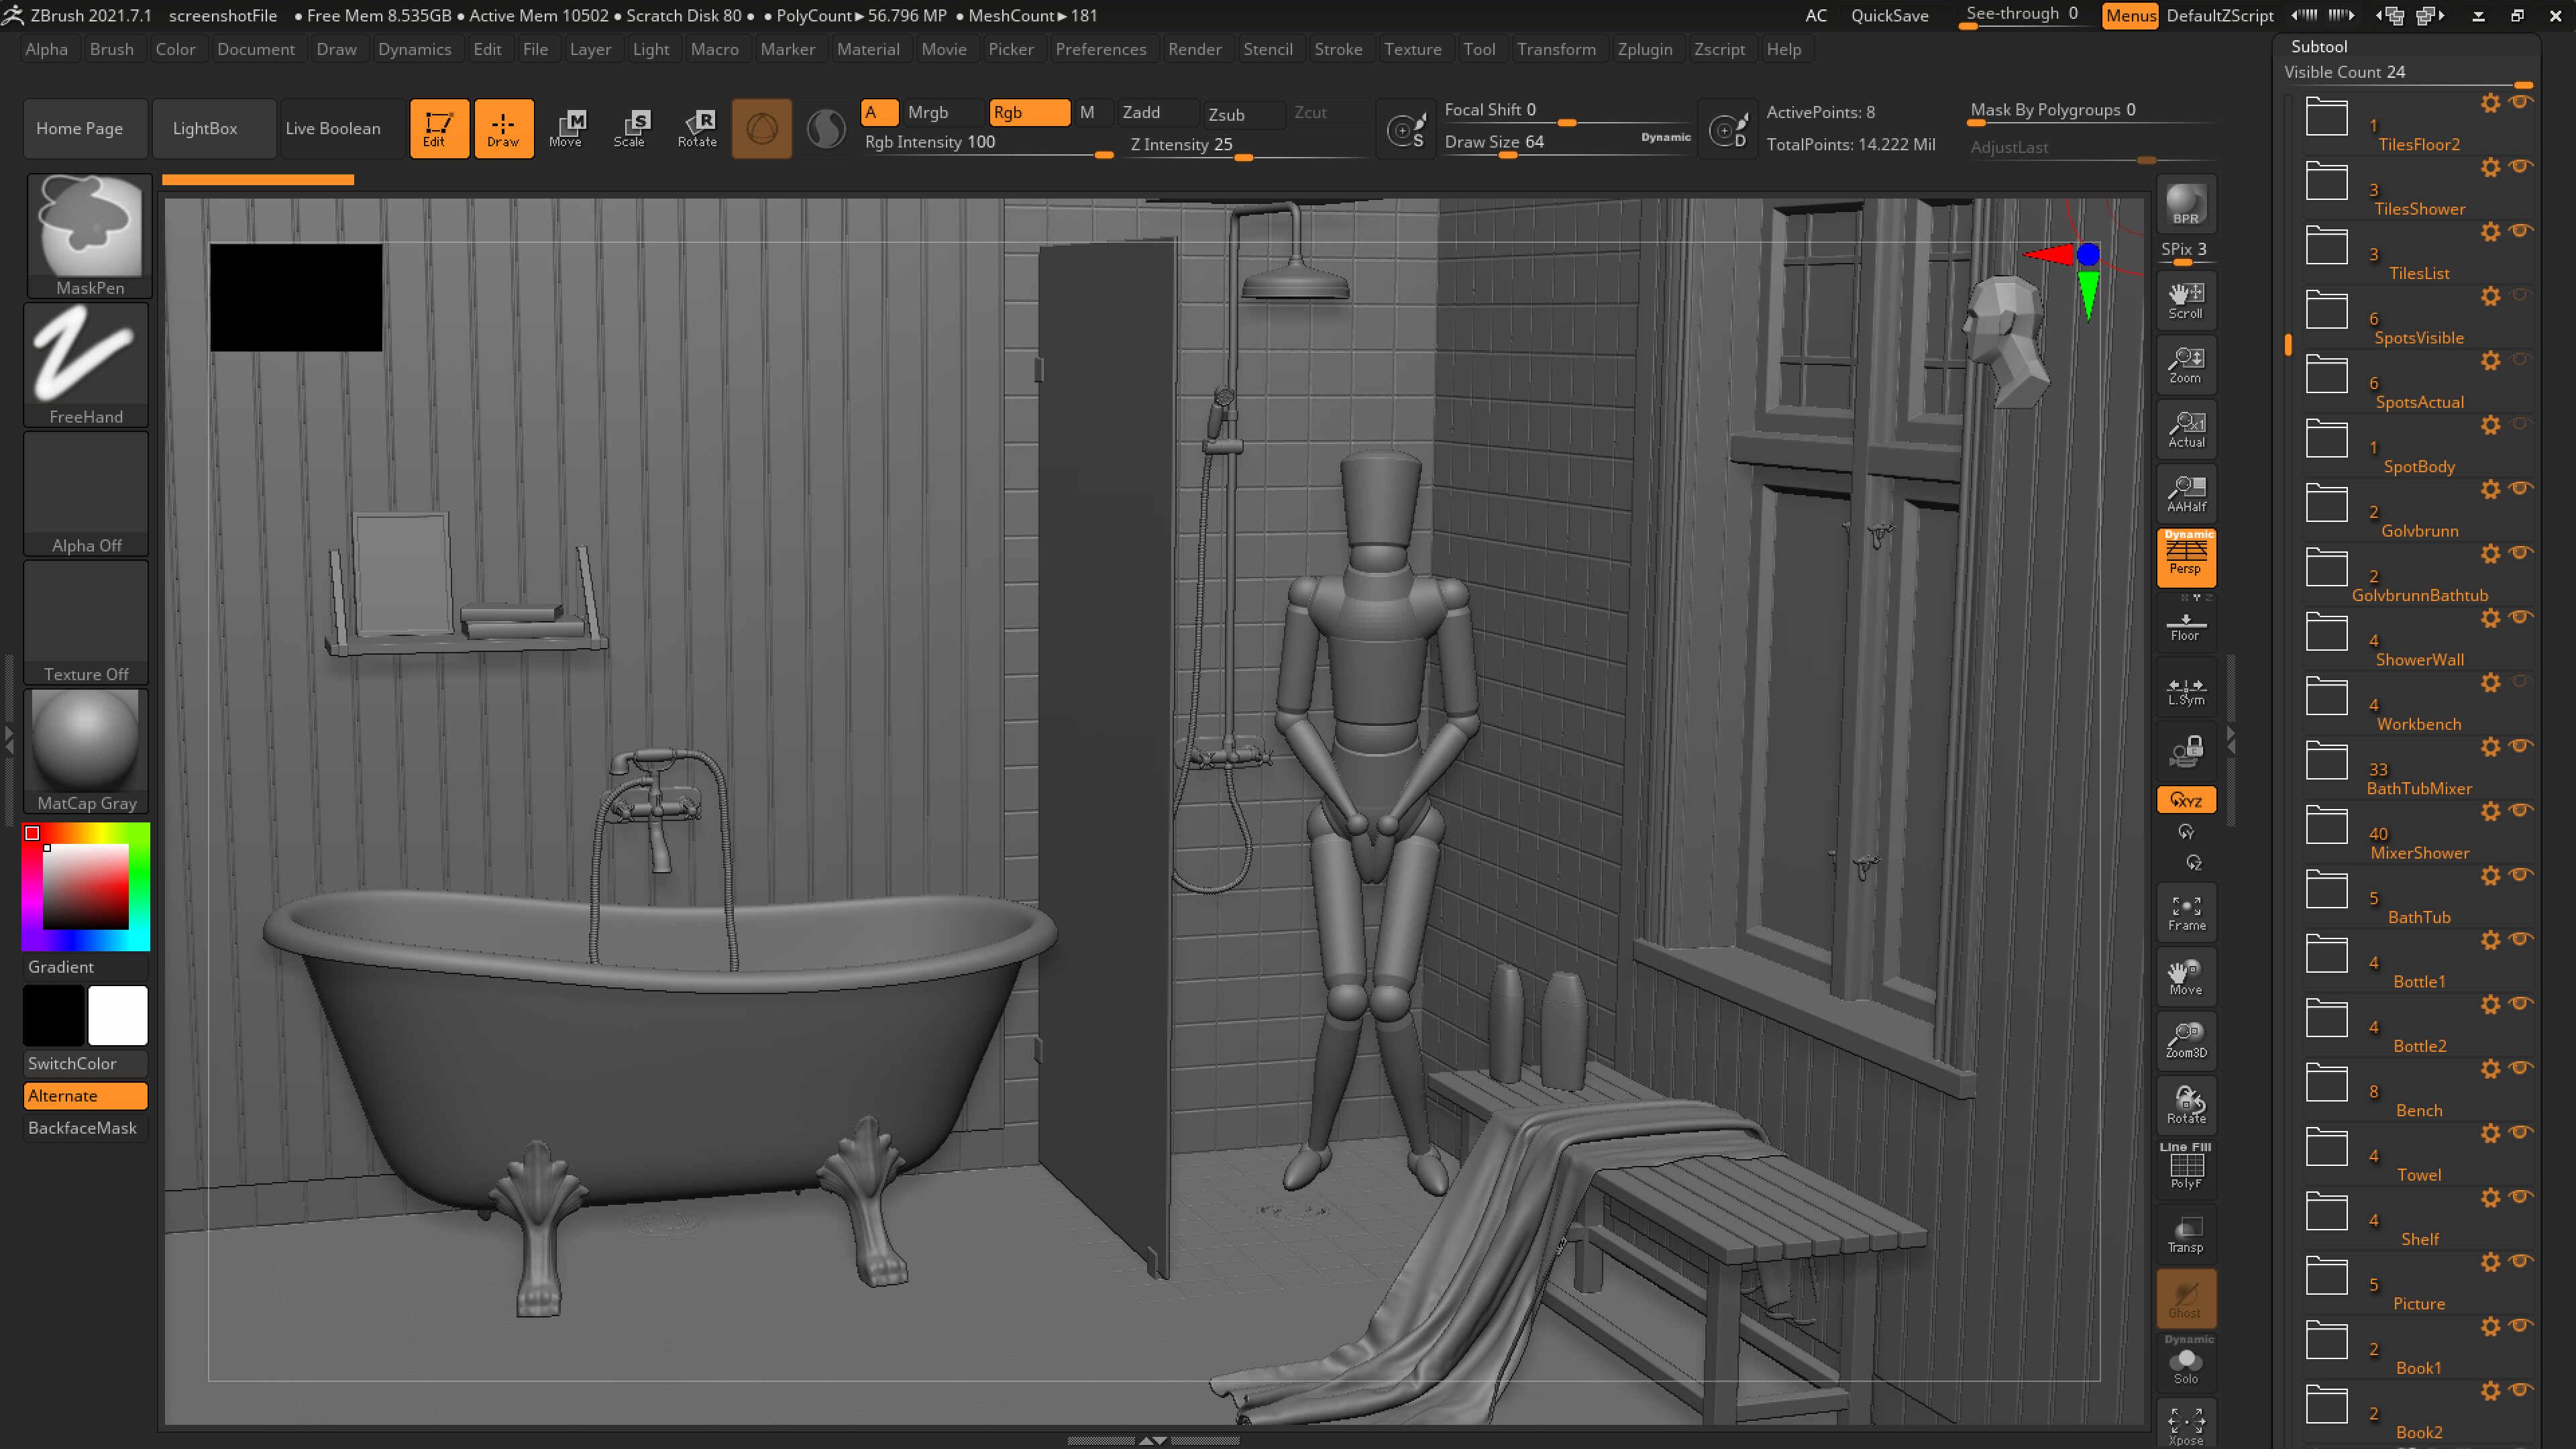Image resolution: width=2576 pixels, height=1449 pixels.
Task: Click the SwitchColor button
Action: click(x=86, y=1063)
